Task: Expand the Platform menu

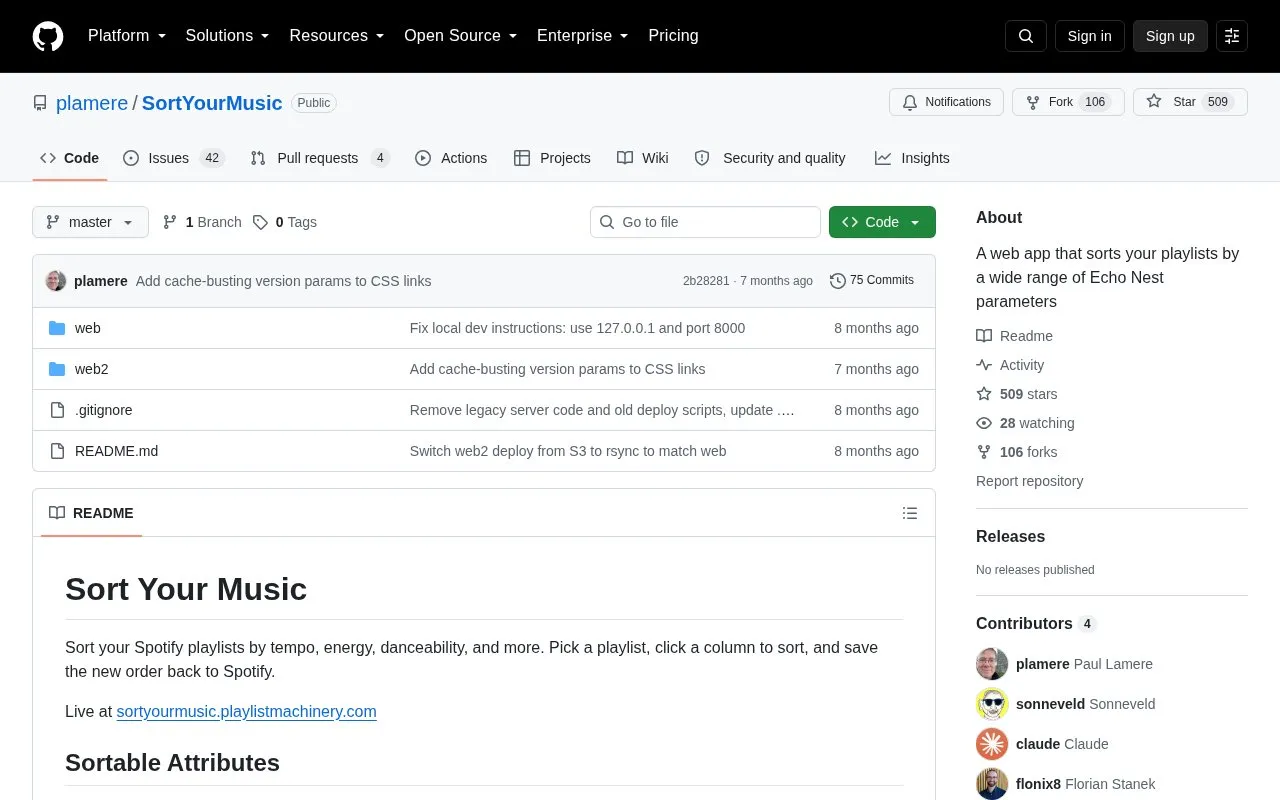Action: 127,36
